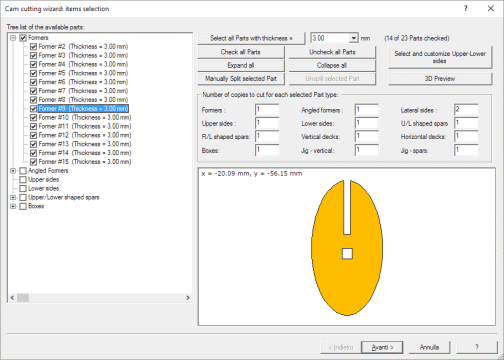504x360 pixels.
Task: Select Former #12 in the tree list
Action: click(x=85, y=135)
